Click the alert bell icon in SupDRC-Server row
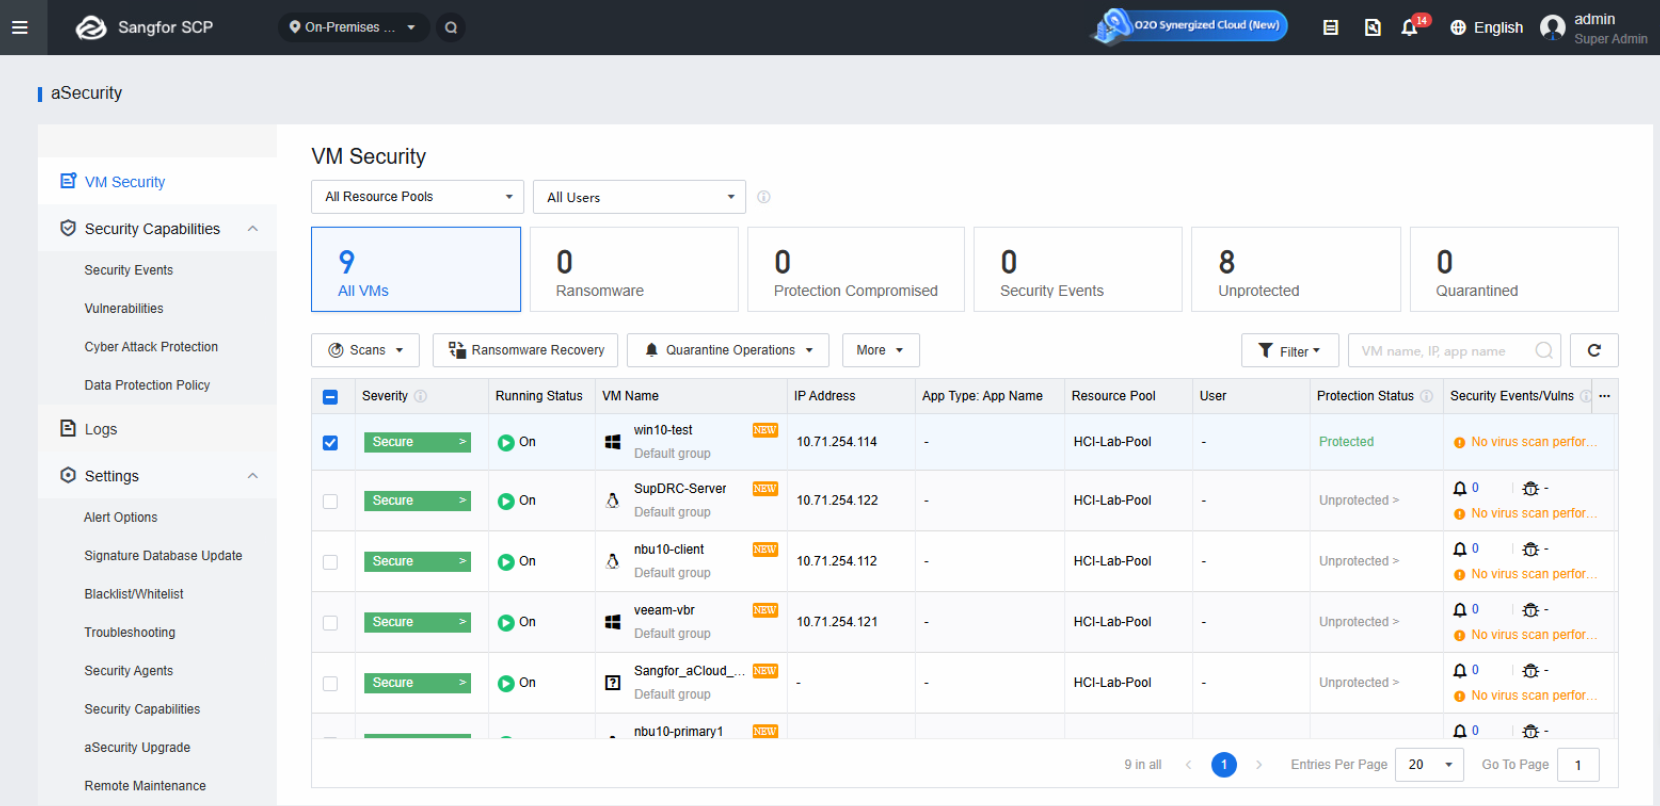 click(1460, 489)
